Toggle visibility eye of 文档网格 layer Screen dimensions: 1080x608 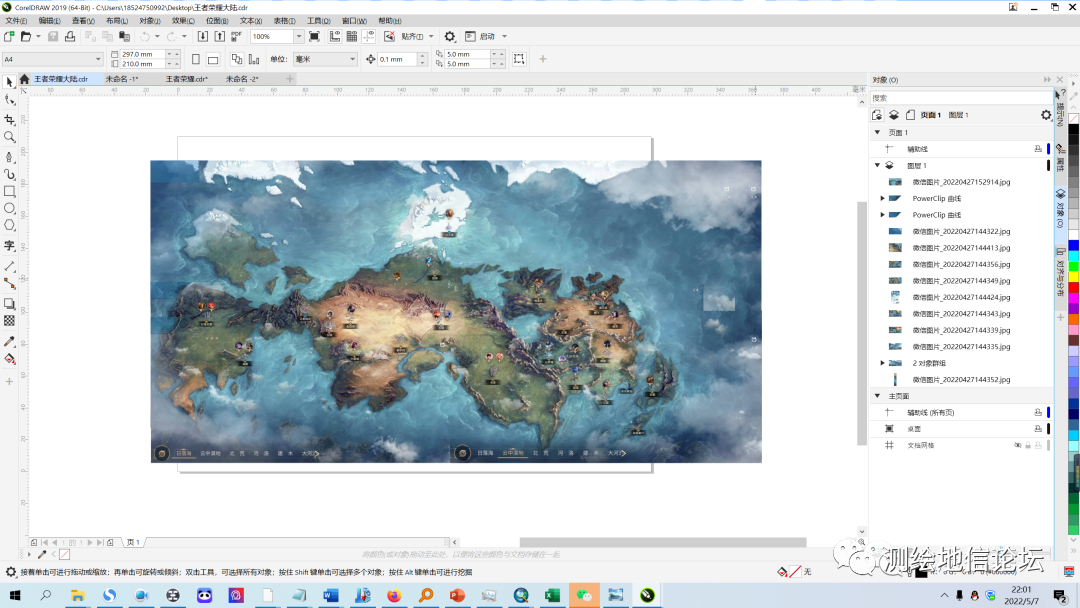pos(1018,445)
